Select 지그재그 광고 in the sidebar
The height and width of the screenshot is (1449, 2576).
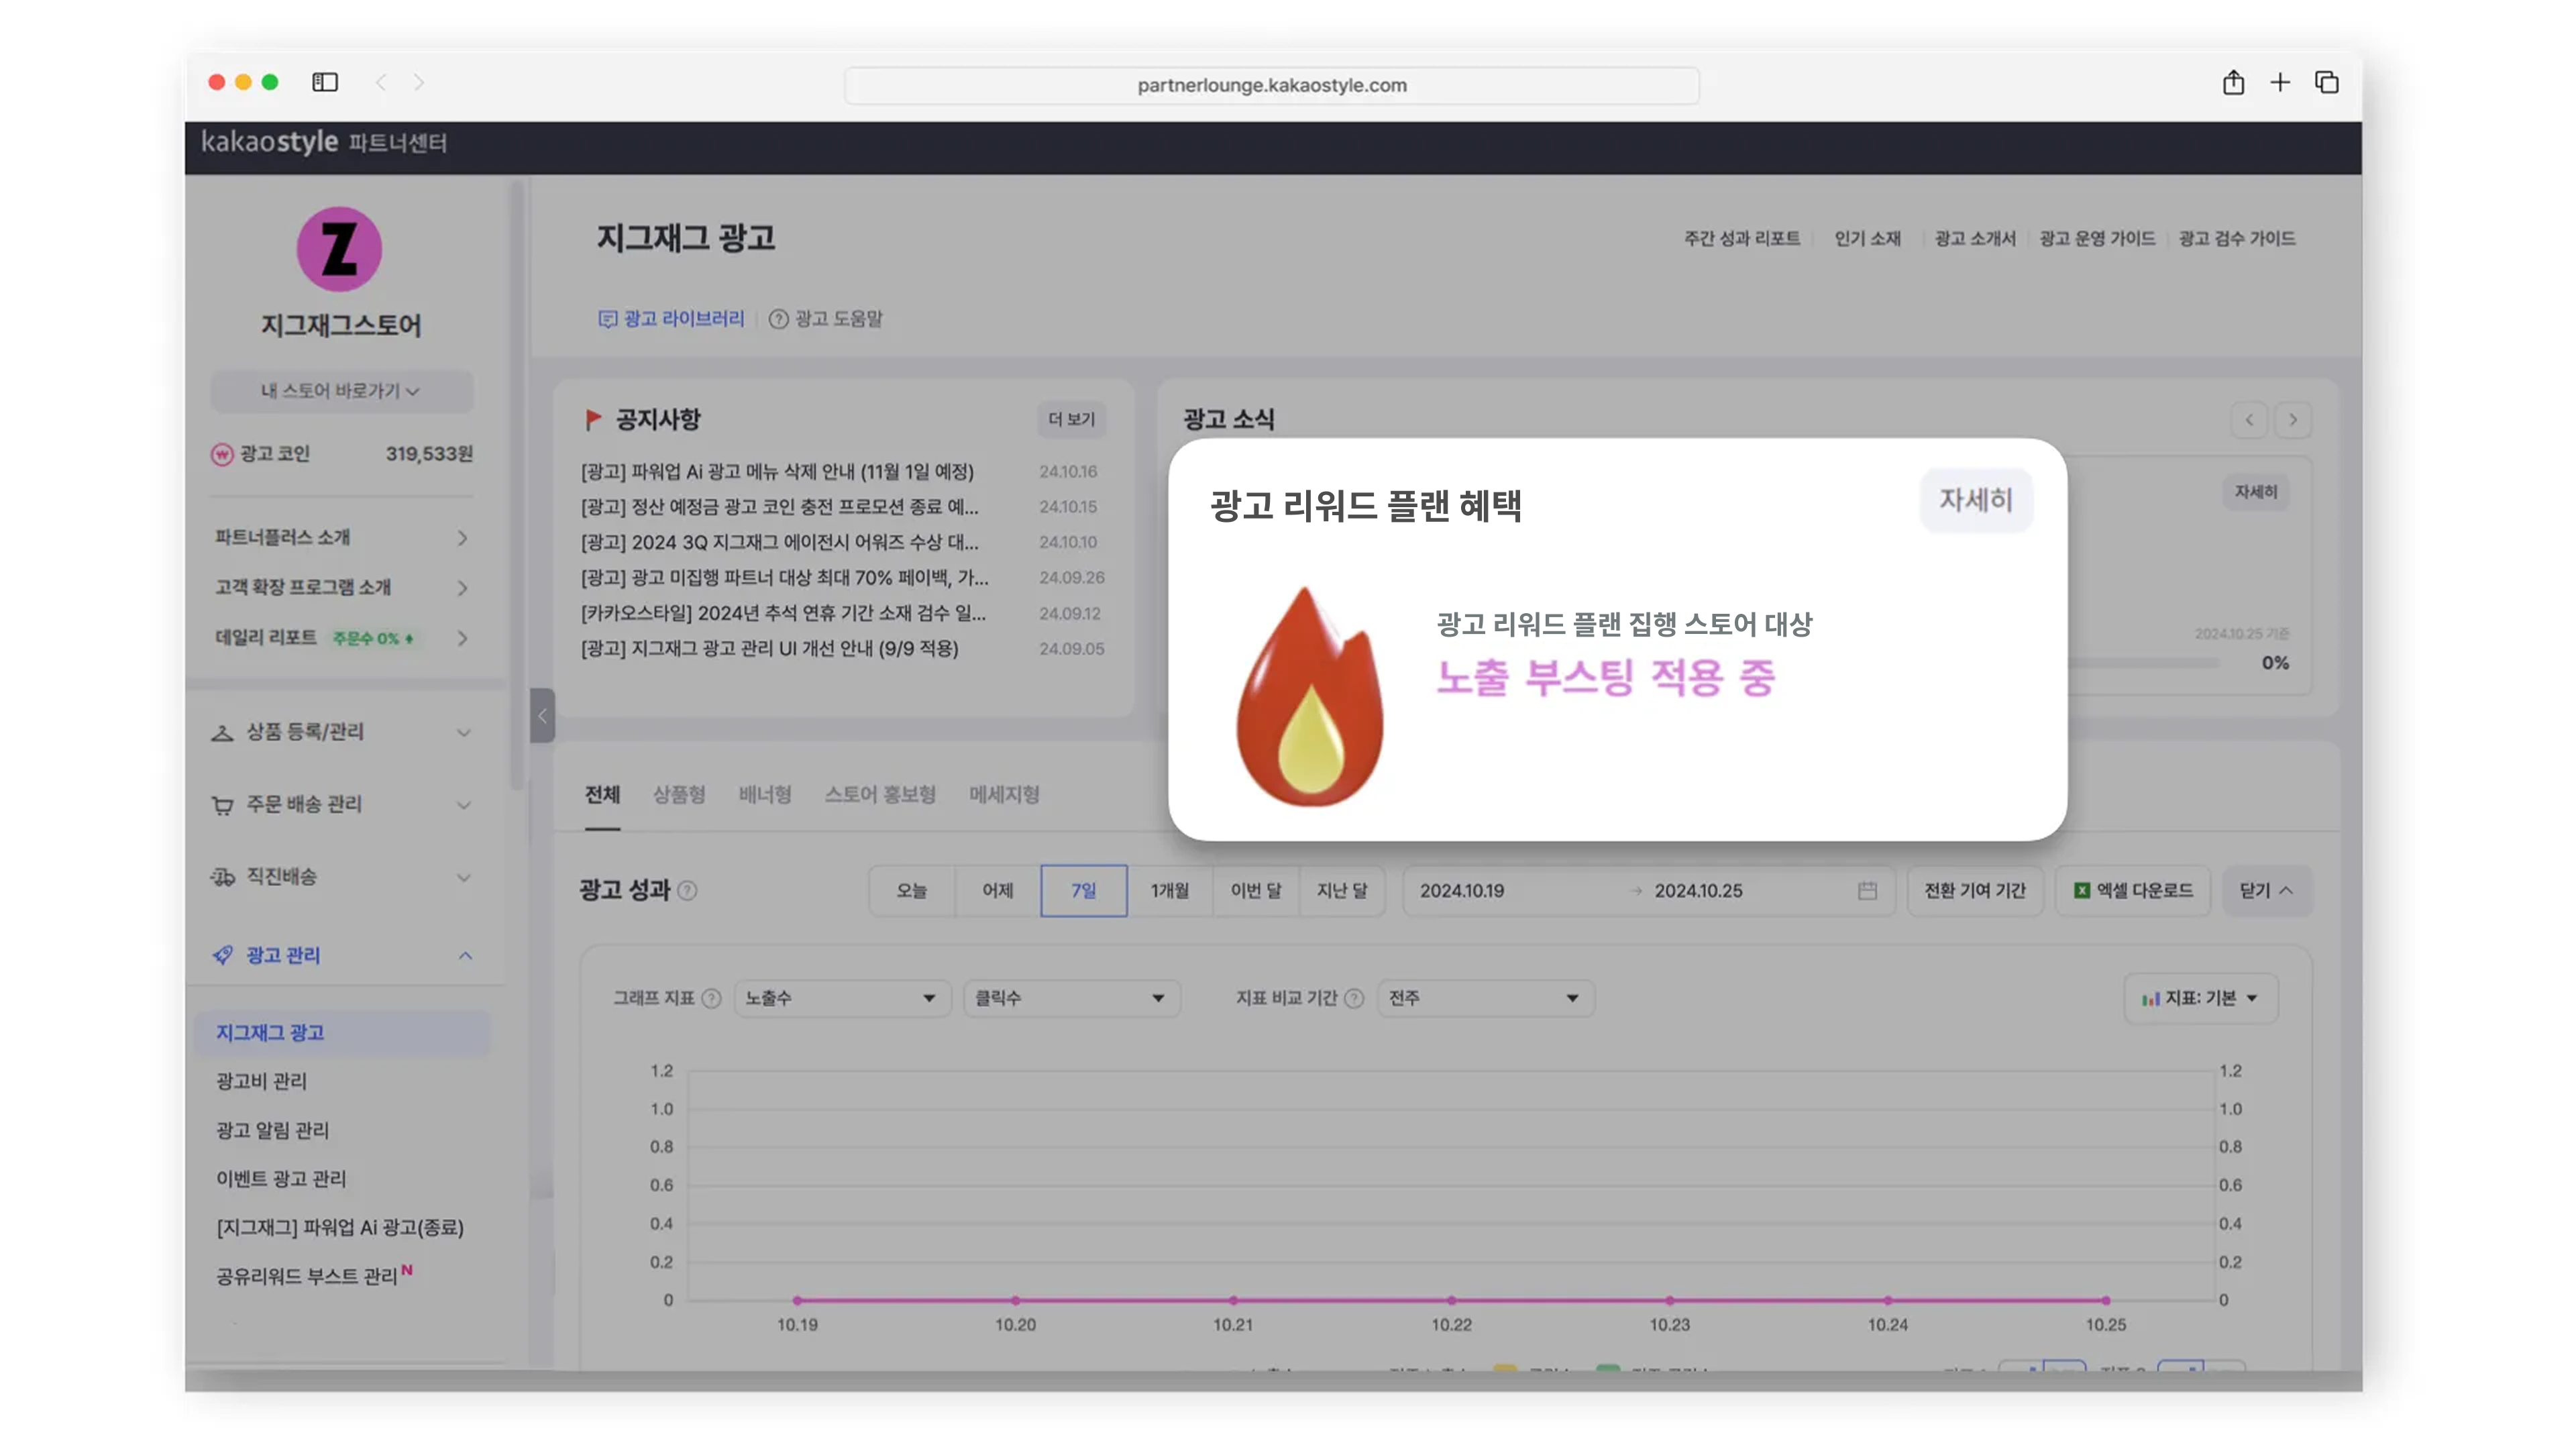(342, 1033)
